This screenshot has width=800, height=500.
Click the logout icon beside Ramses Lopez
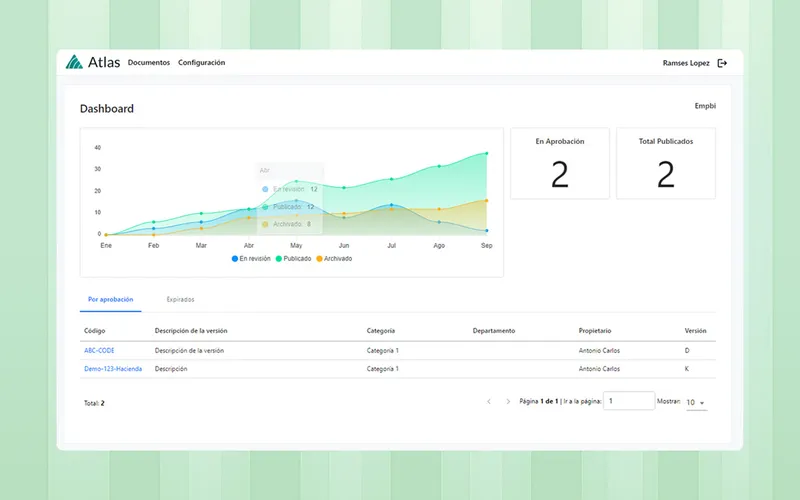click(722, 63)
